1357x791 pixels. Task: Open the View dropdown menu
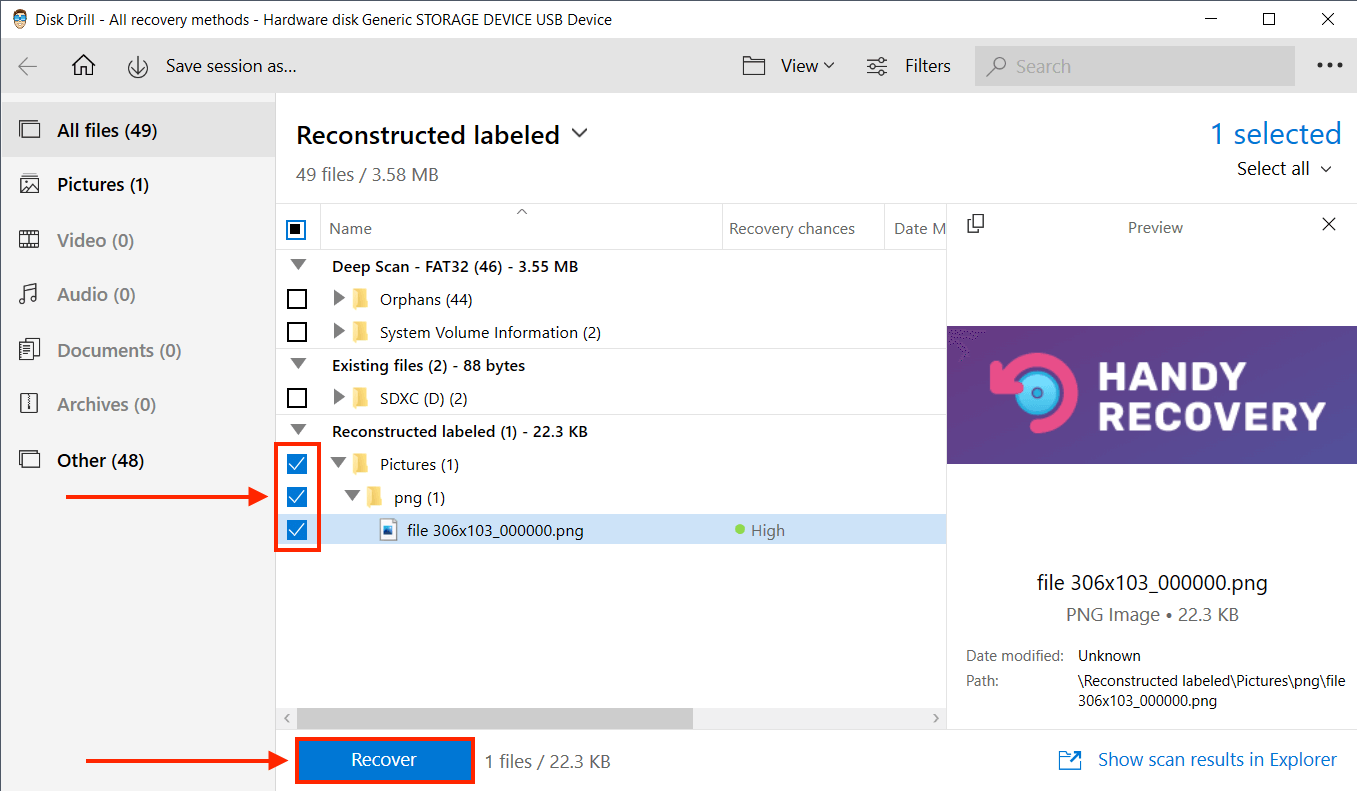(789, 66)
